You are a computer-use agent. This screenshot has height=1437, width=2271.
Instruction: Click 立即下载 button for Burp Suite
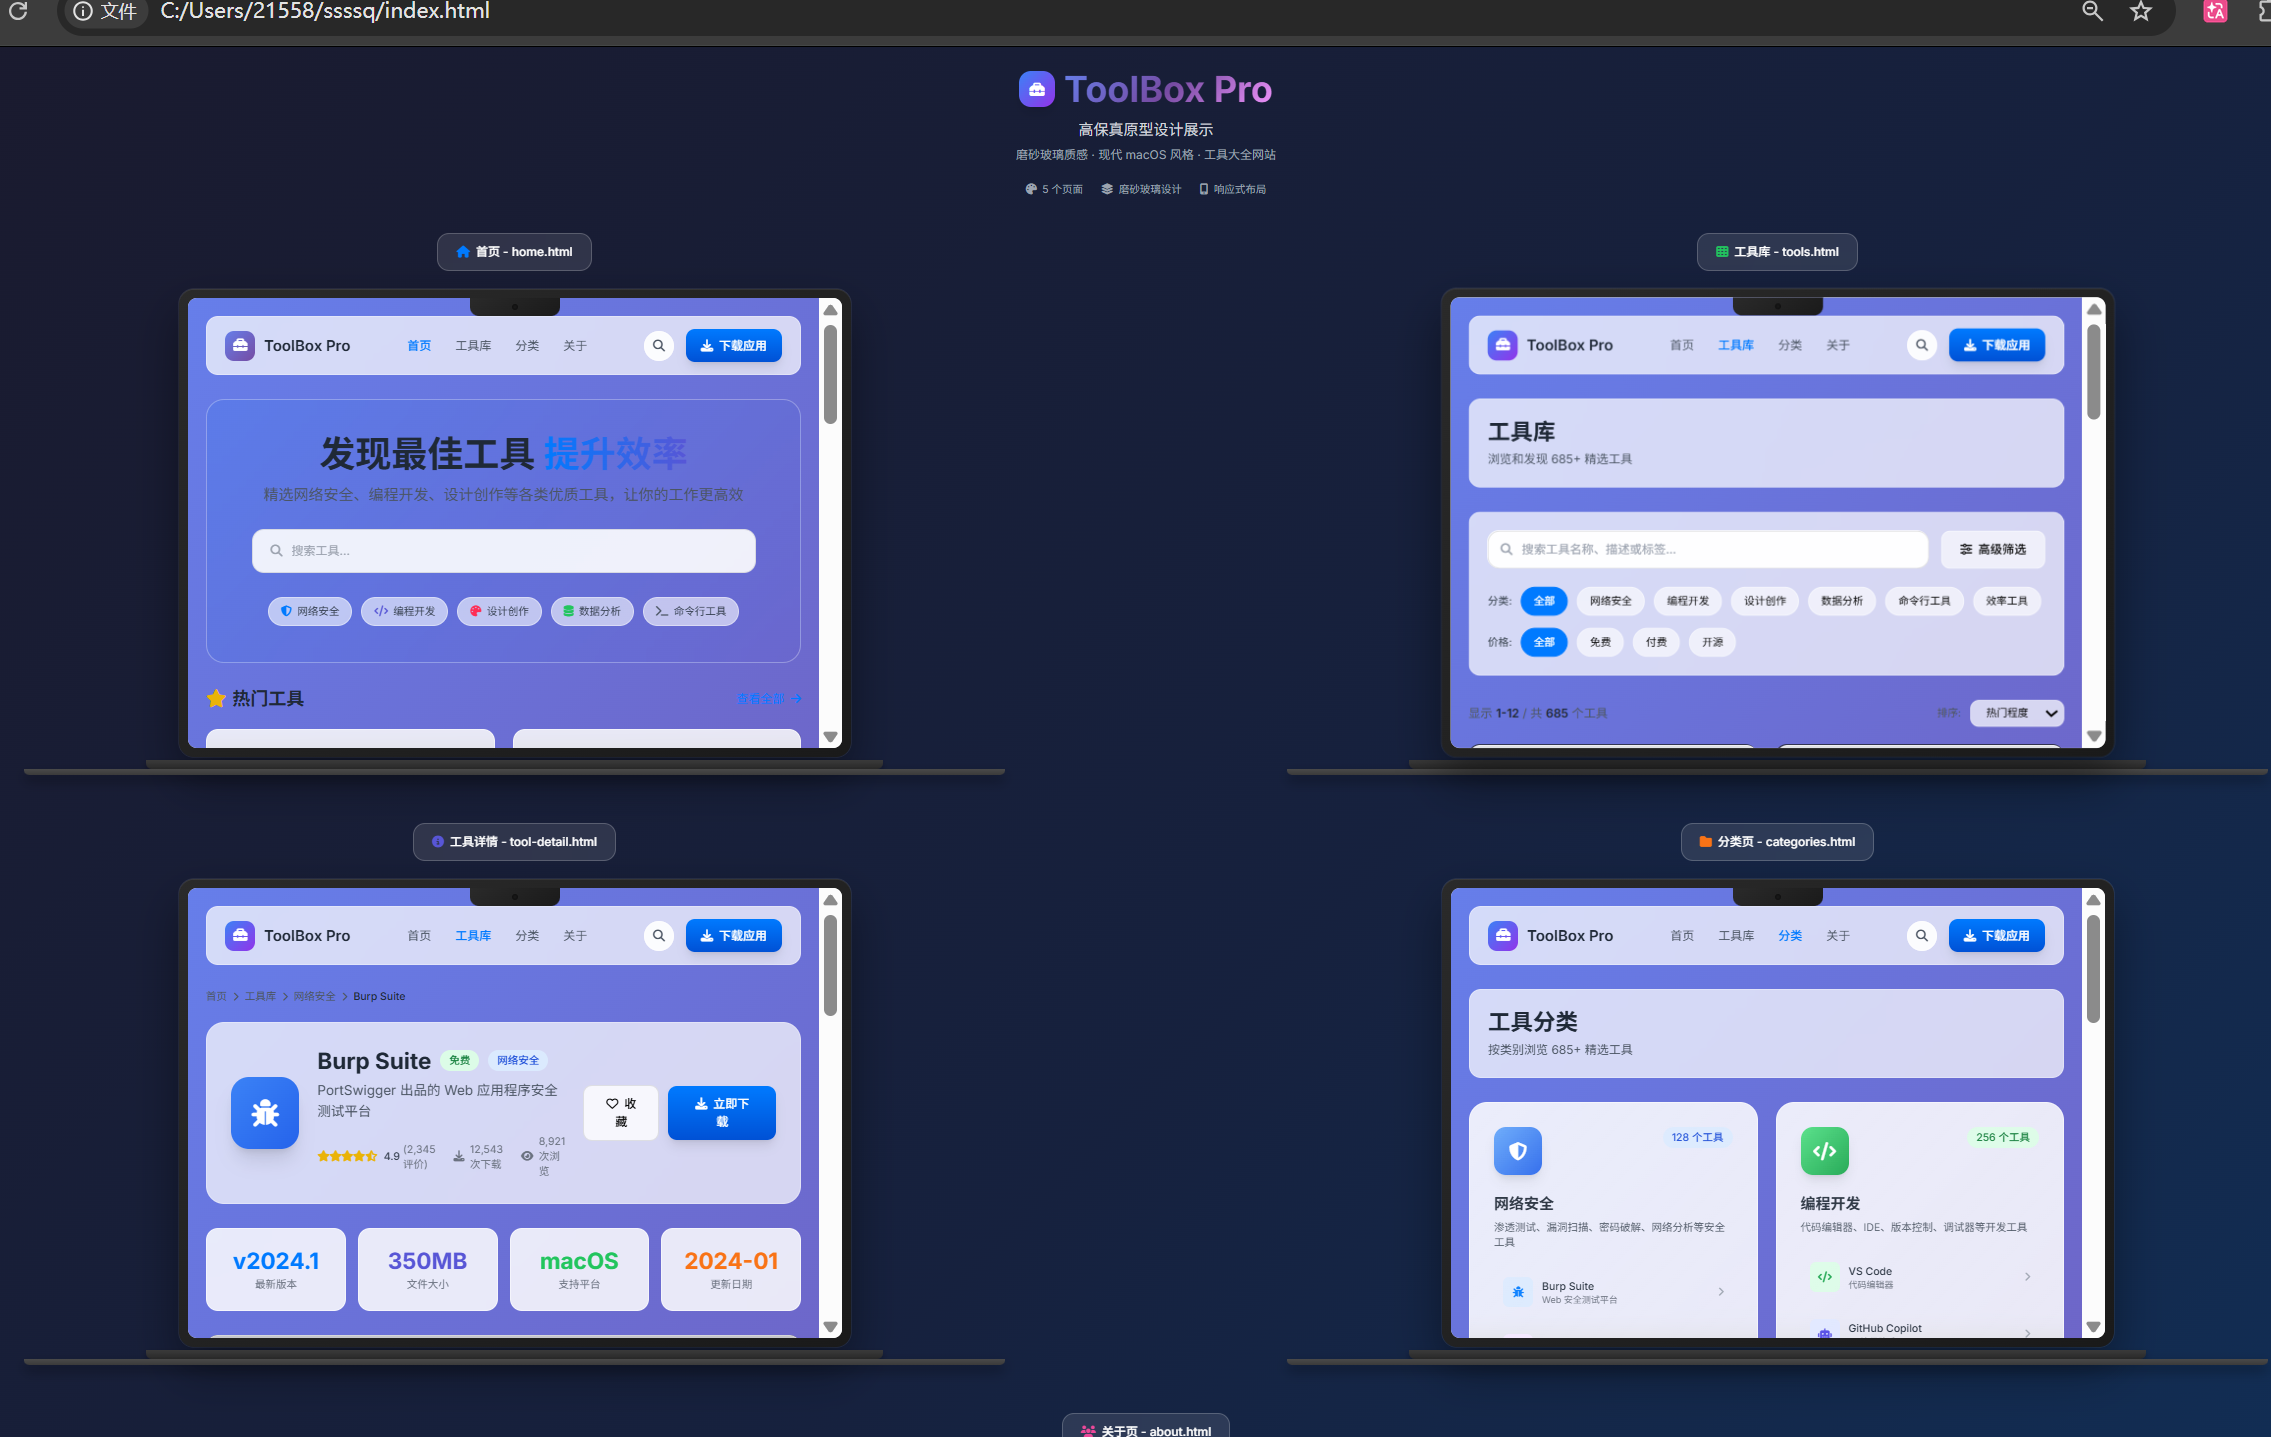(x=722, y=1113)
